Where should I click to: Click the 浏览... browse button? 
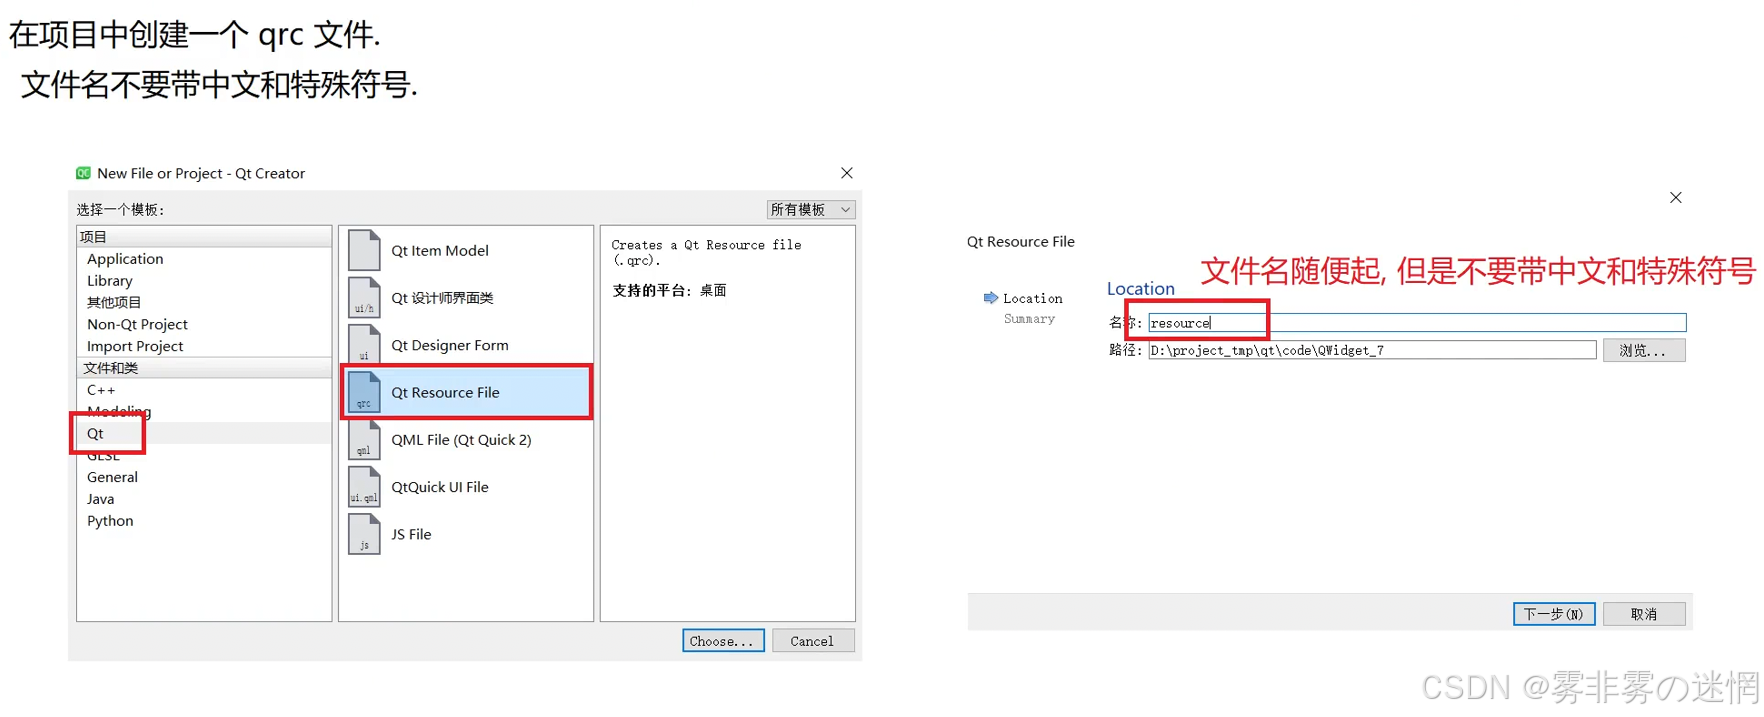1644,350
